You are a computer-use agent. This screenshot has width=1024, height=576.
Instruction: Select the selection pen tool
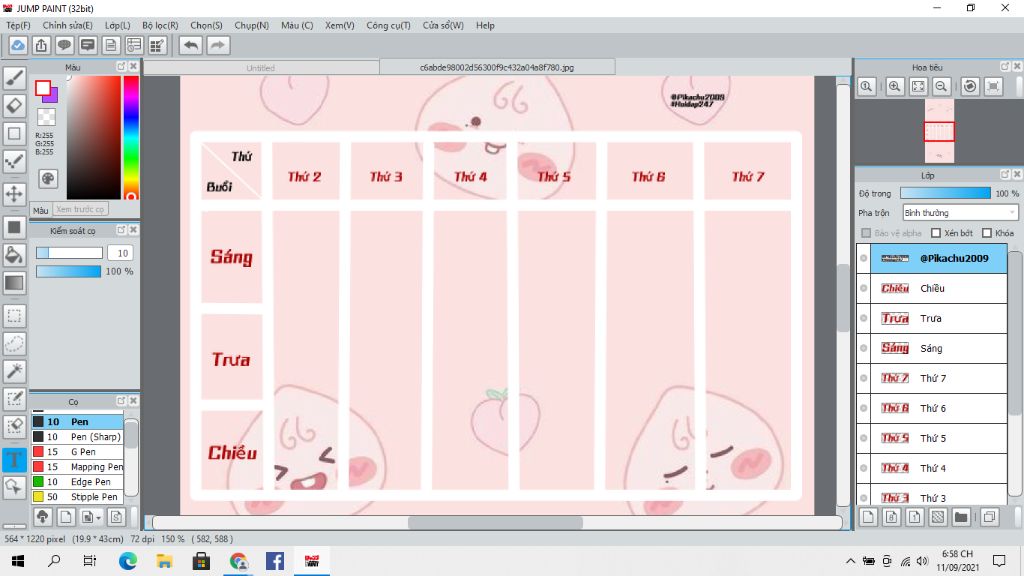coord(14,399)
